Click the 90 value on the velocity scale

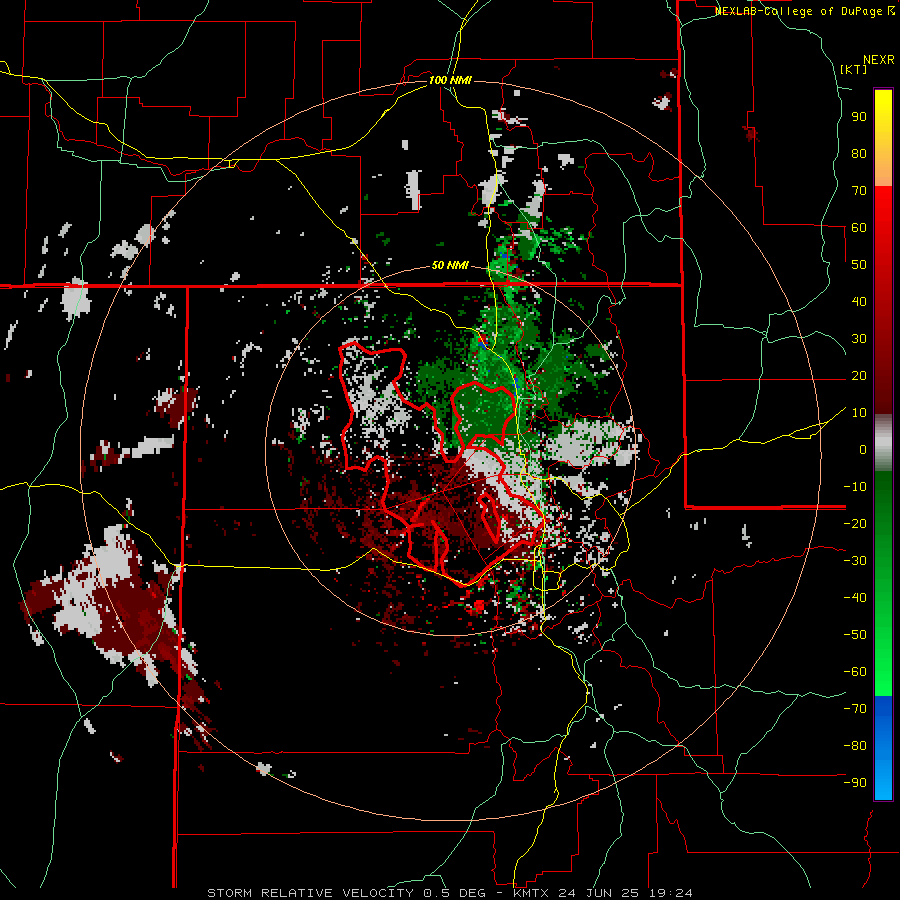click(859, 117)
